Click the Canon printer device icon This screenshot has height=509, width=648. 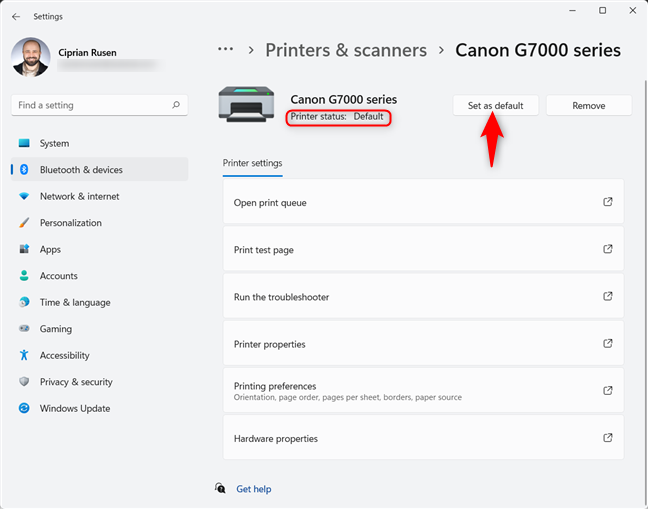tap(246, 104)
